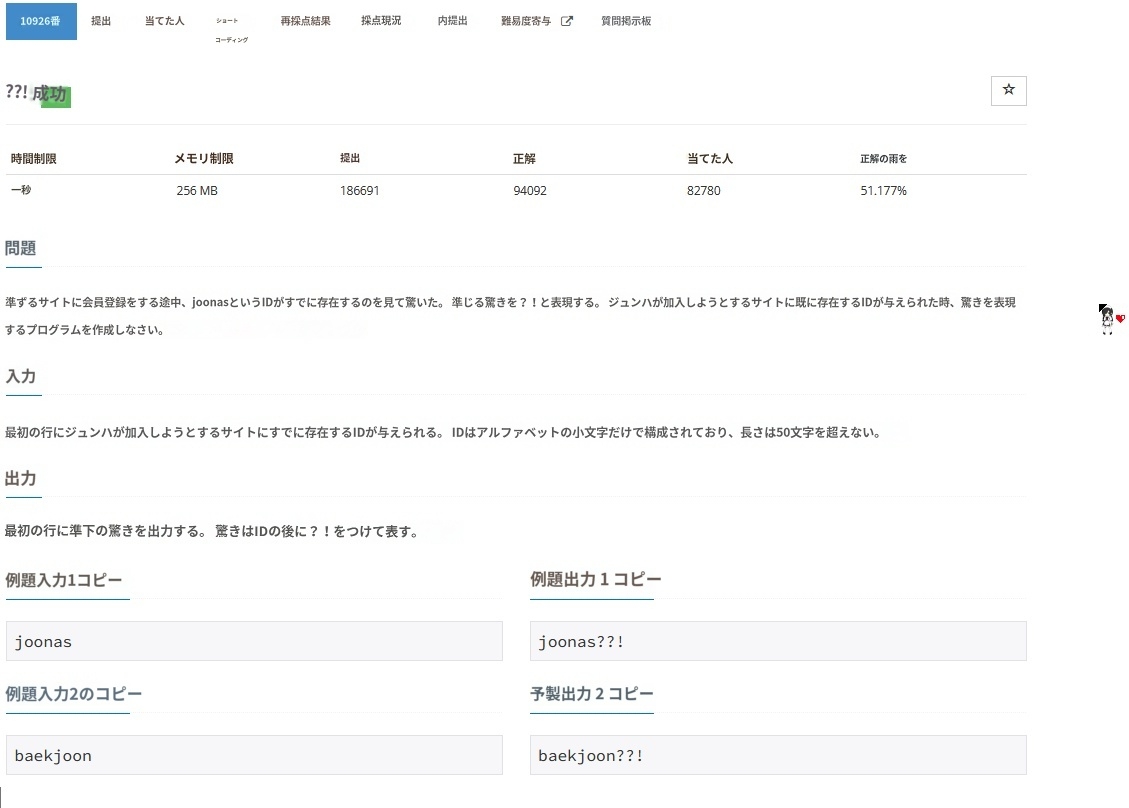Click the sample box containing joonas
The width and height of the screenshot is (1129, 808).
tap(254, 641)
